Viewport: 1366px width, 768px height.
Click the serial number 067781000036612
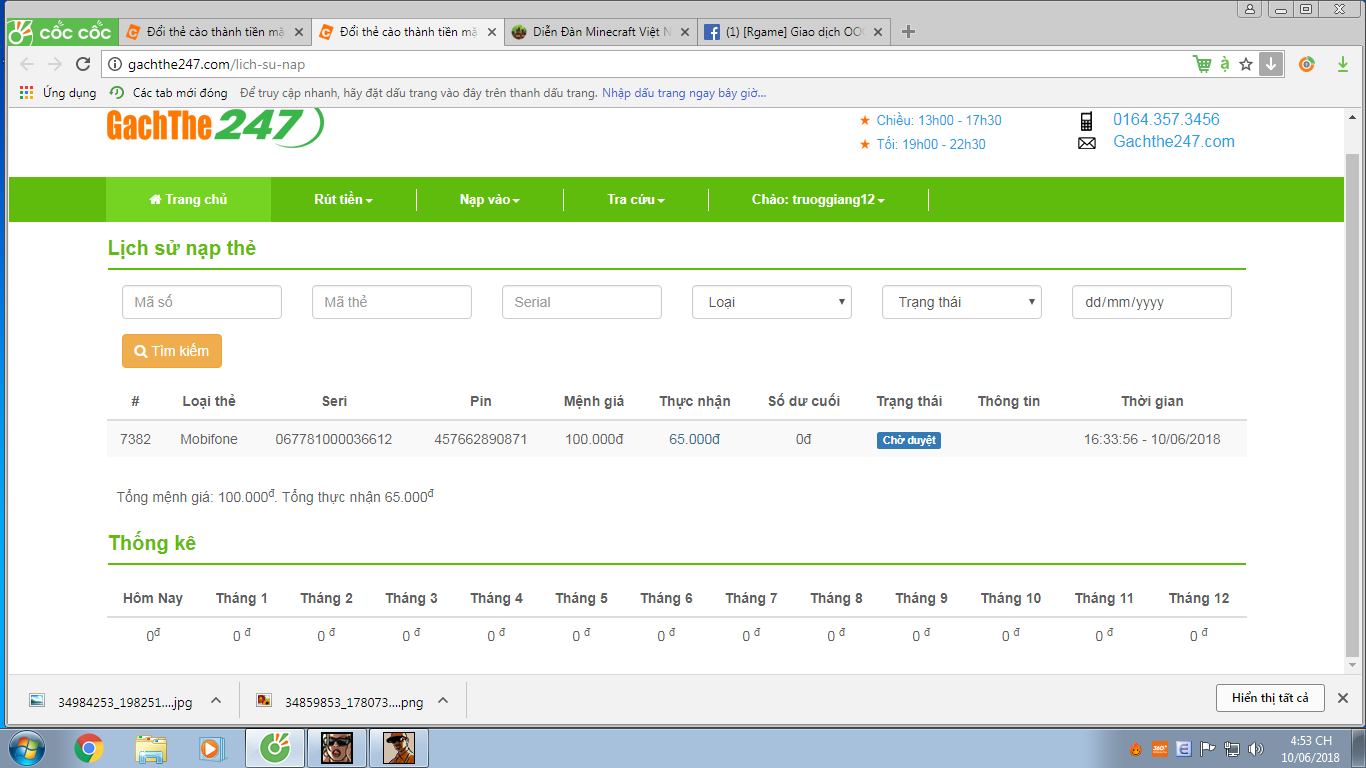(x=334, y=439)
